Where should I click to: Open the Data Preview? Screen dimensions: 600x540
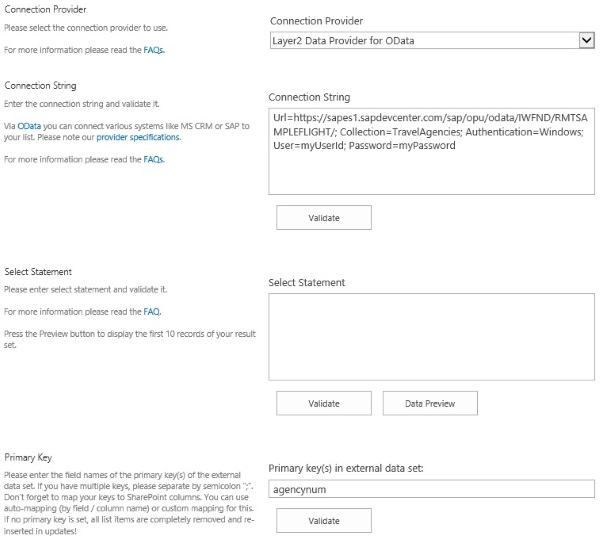[x=430, y=403]
